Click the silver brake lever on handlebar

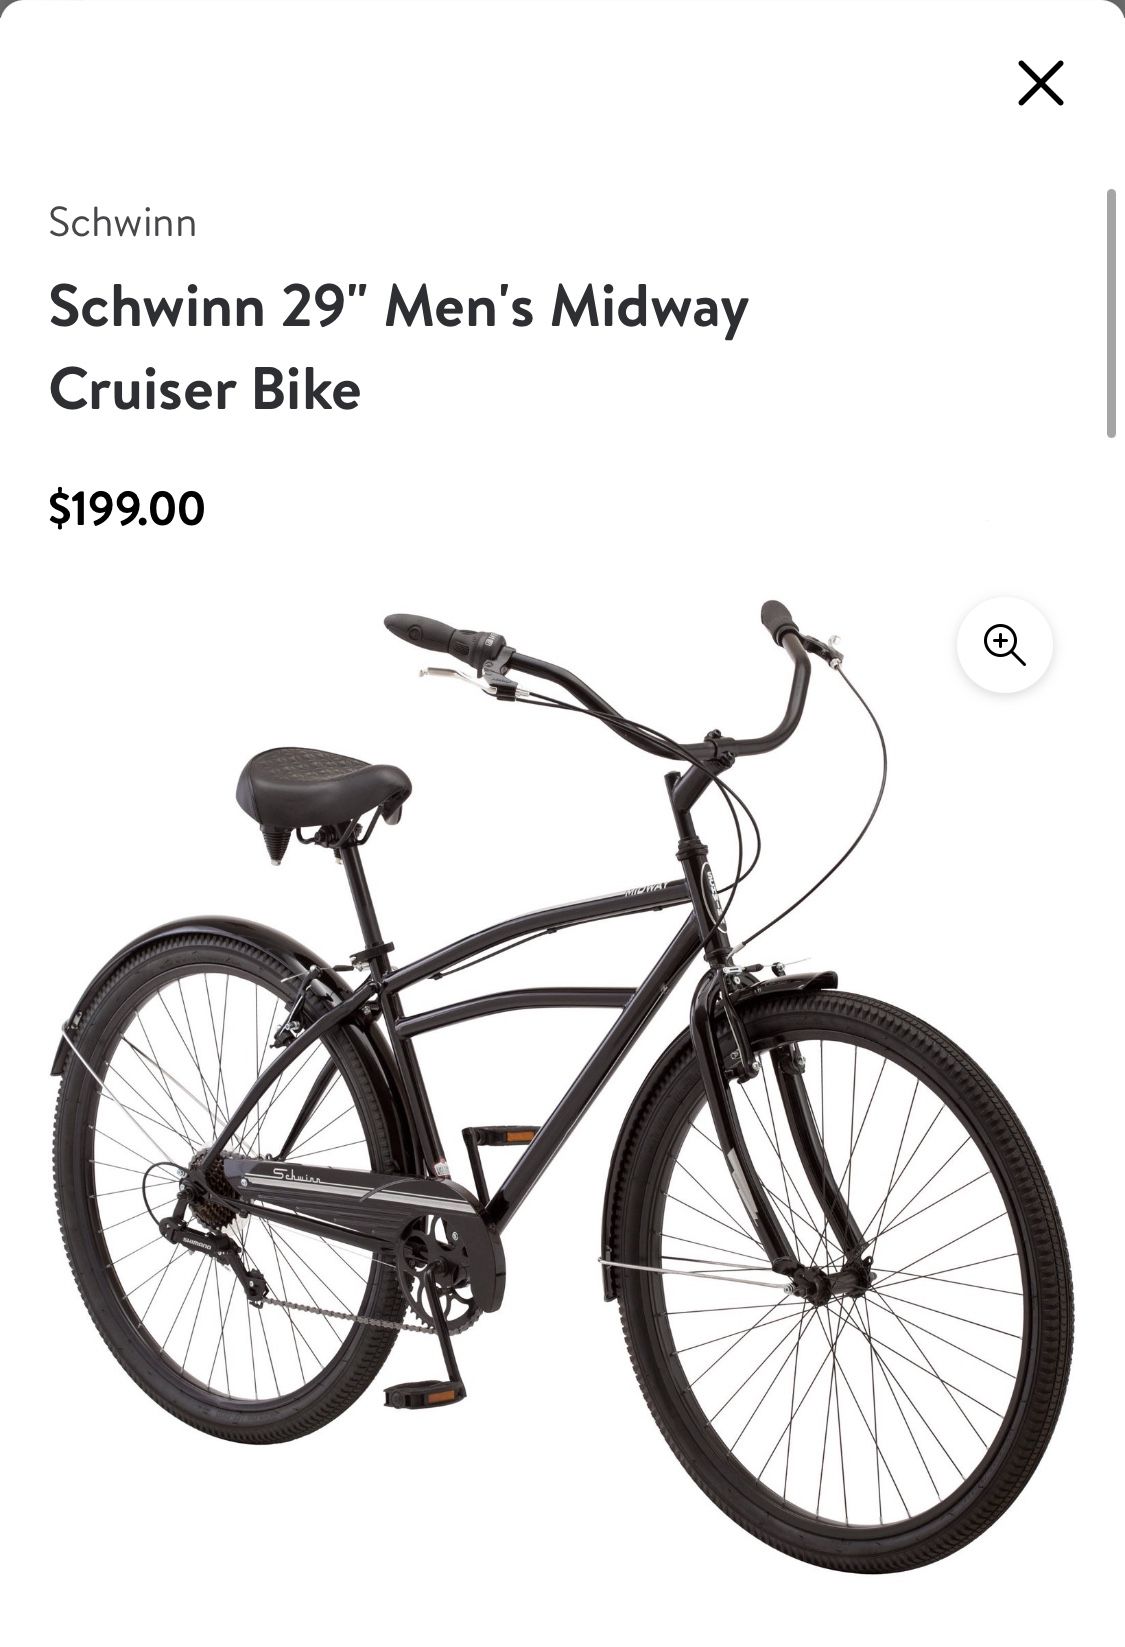(x=455, y=677)
